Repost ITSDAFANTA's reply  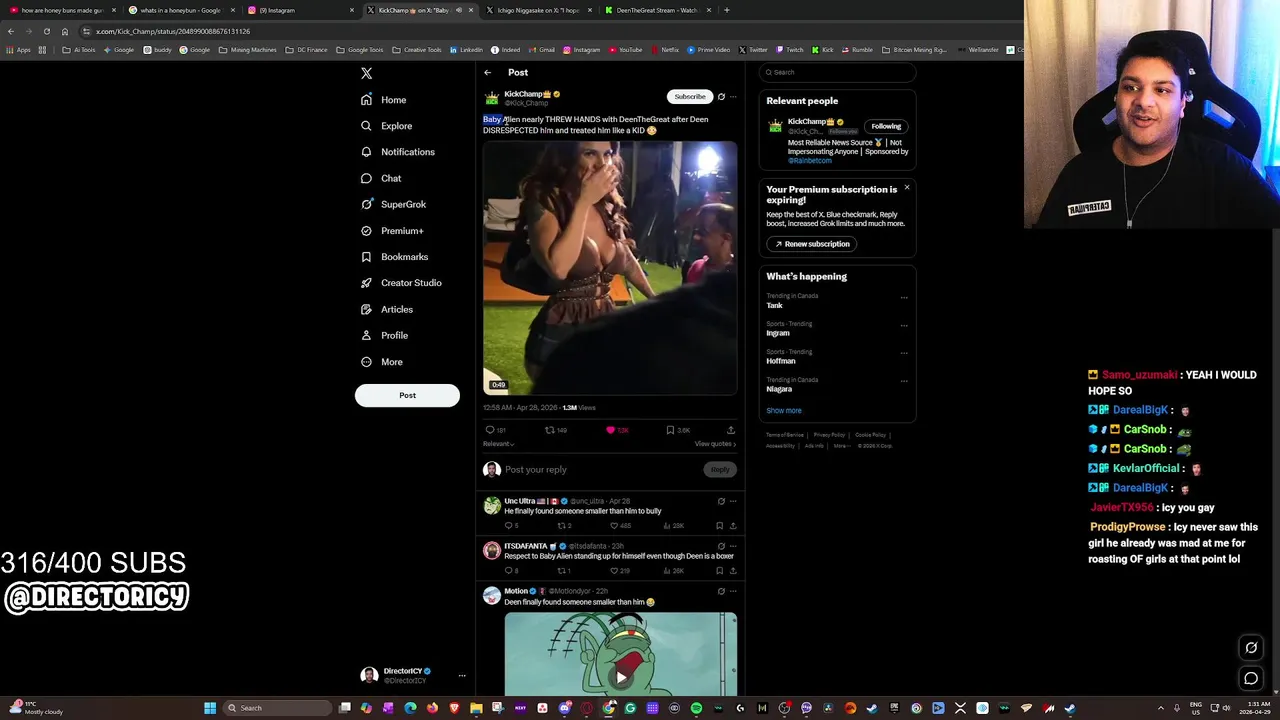pyautogui.click(x=561, y=570)
